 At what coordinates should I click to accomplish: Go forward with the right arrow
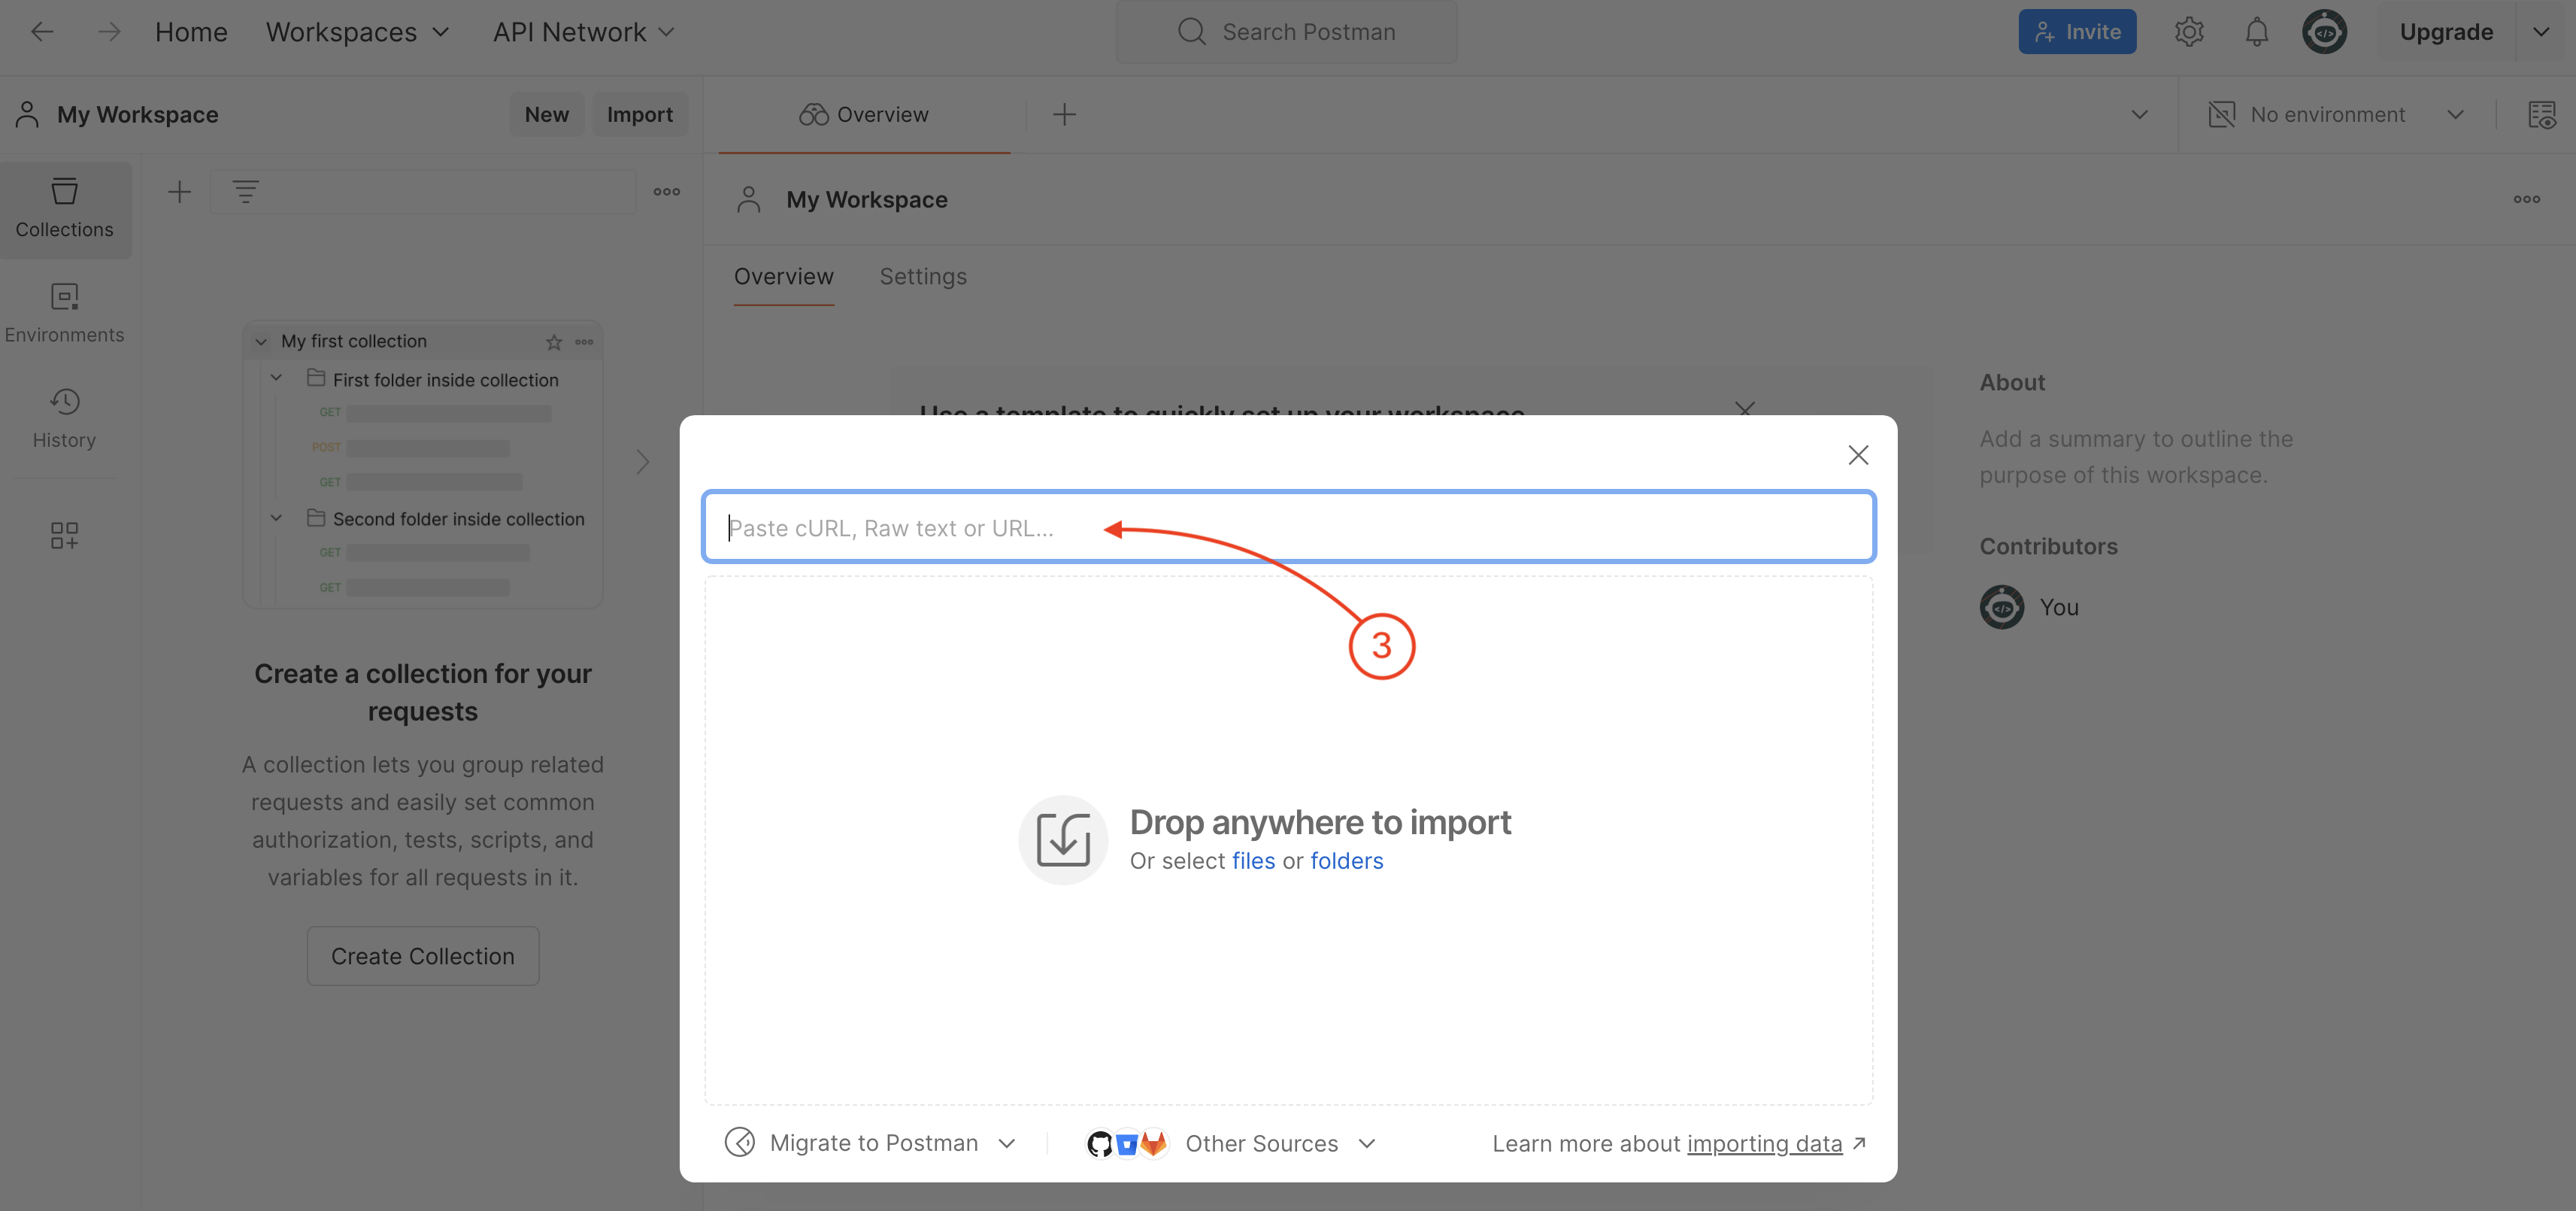click(x=109, y=32)
